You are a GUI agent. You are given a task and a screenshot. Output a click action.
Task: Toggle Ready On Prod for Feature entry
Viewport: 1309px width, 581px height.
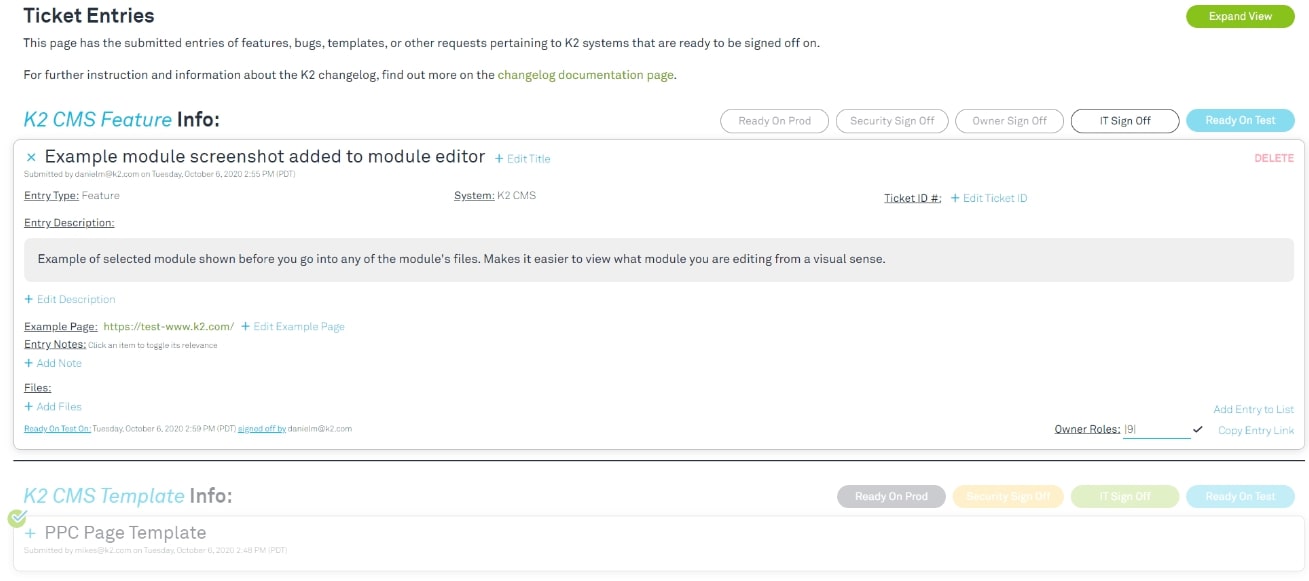(x=774, y=121)
